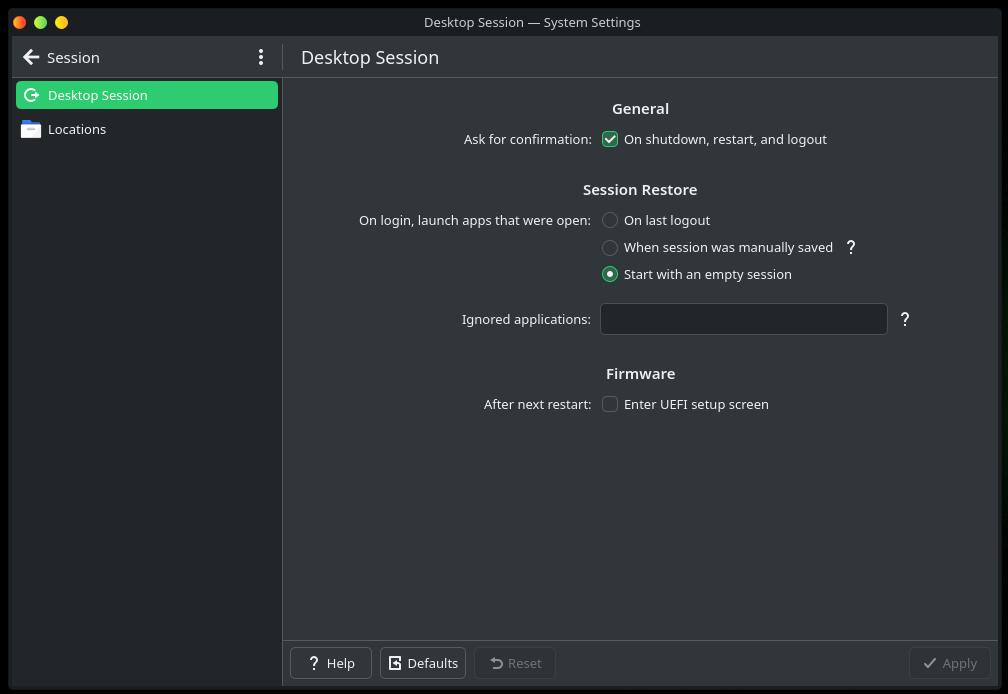
Task: Uncheck confirmation on shutdown, restart, and logout
Action: (610, 140)
